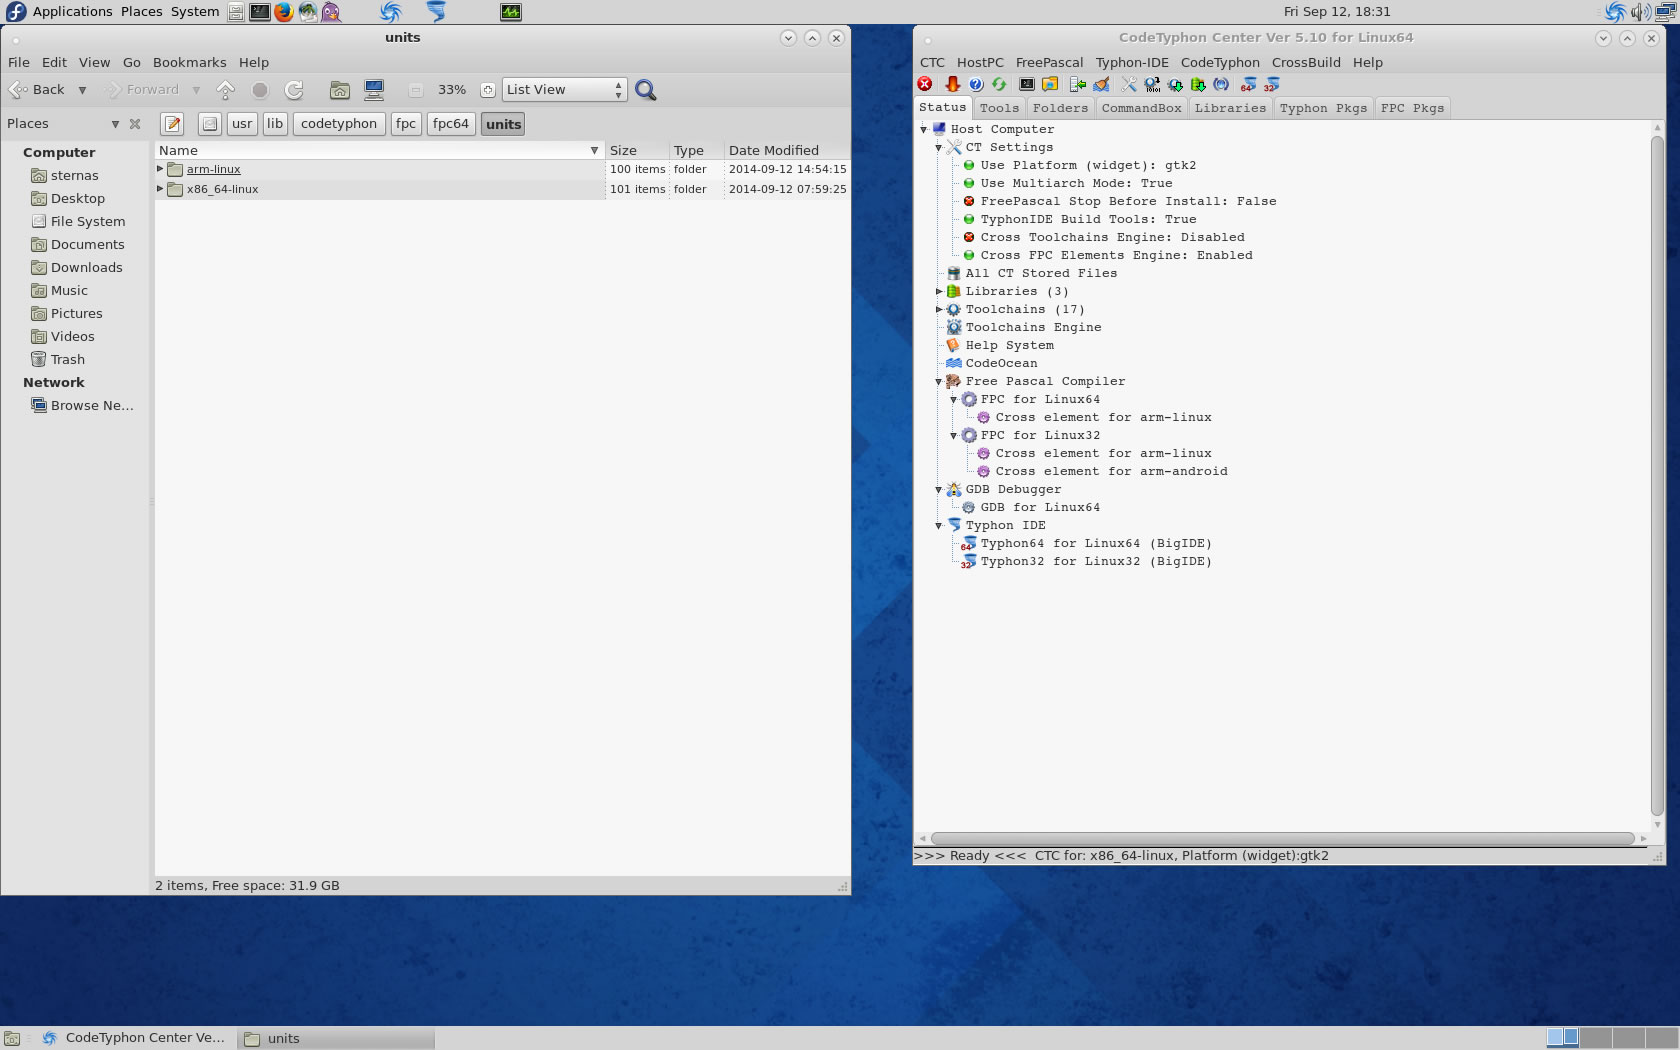The width and height of the screenshot is (1680, 1050).
Task: Launch Typhon64 via the 64 tornado icon
Action: [x=1248, y=85]
